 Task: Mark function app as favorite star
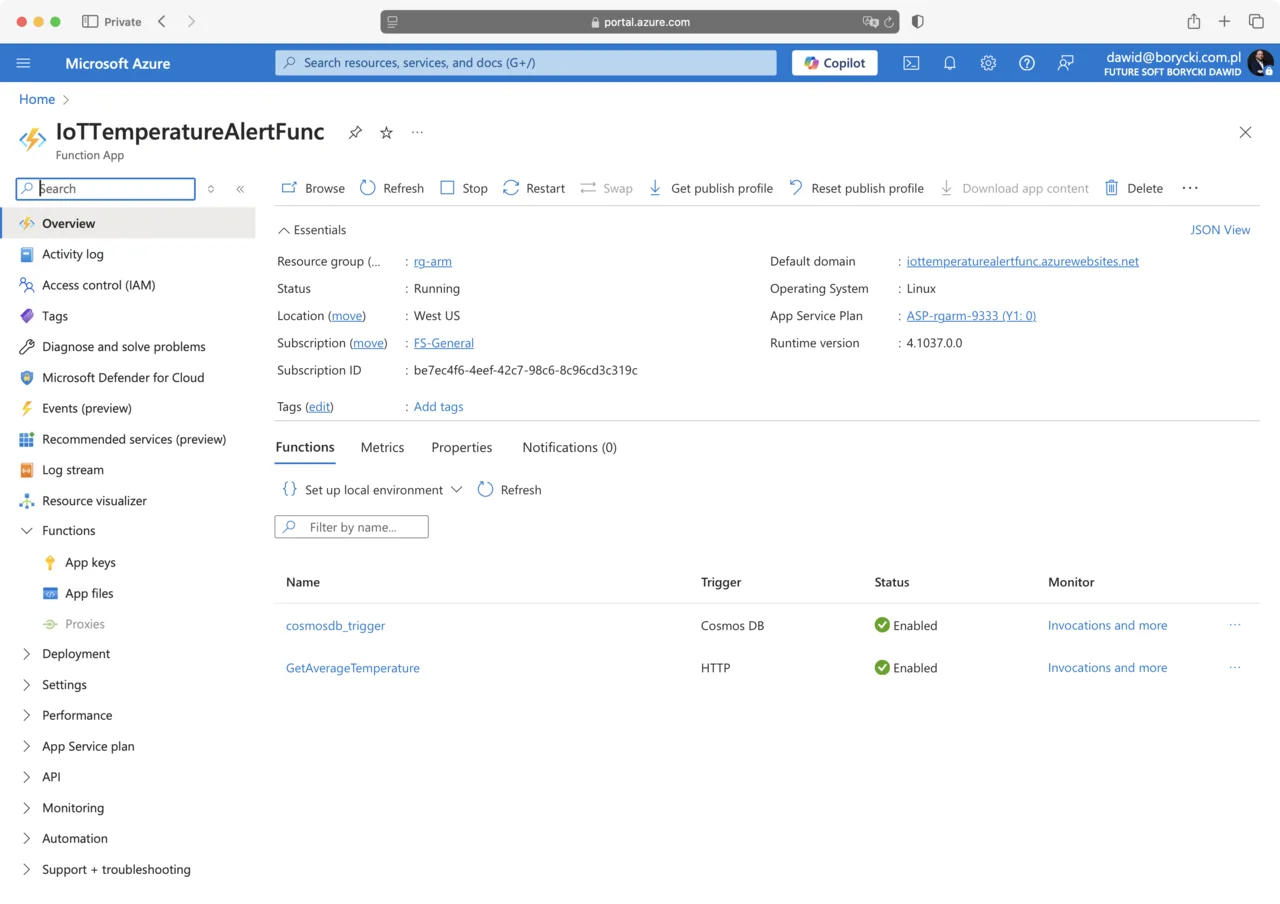click(386, 133)
